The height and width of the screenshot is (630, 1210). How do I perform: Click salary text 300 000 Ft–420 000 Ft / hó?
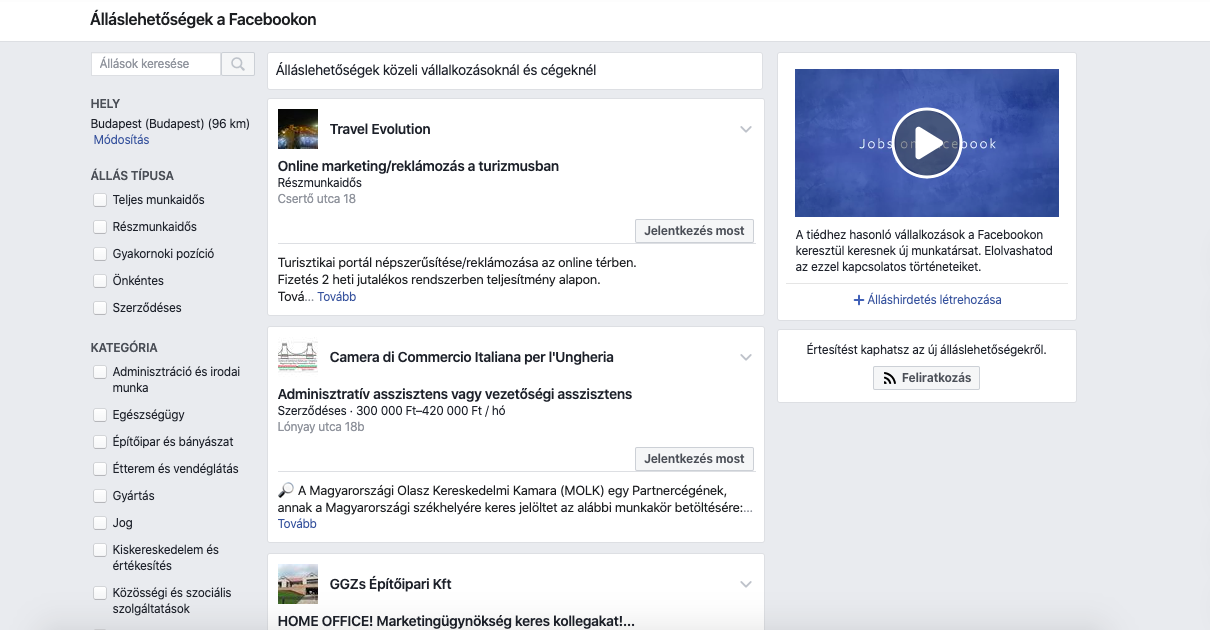[x=431, y=411]
